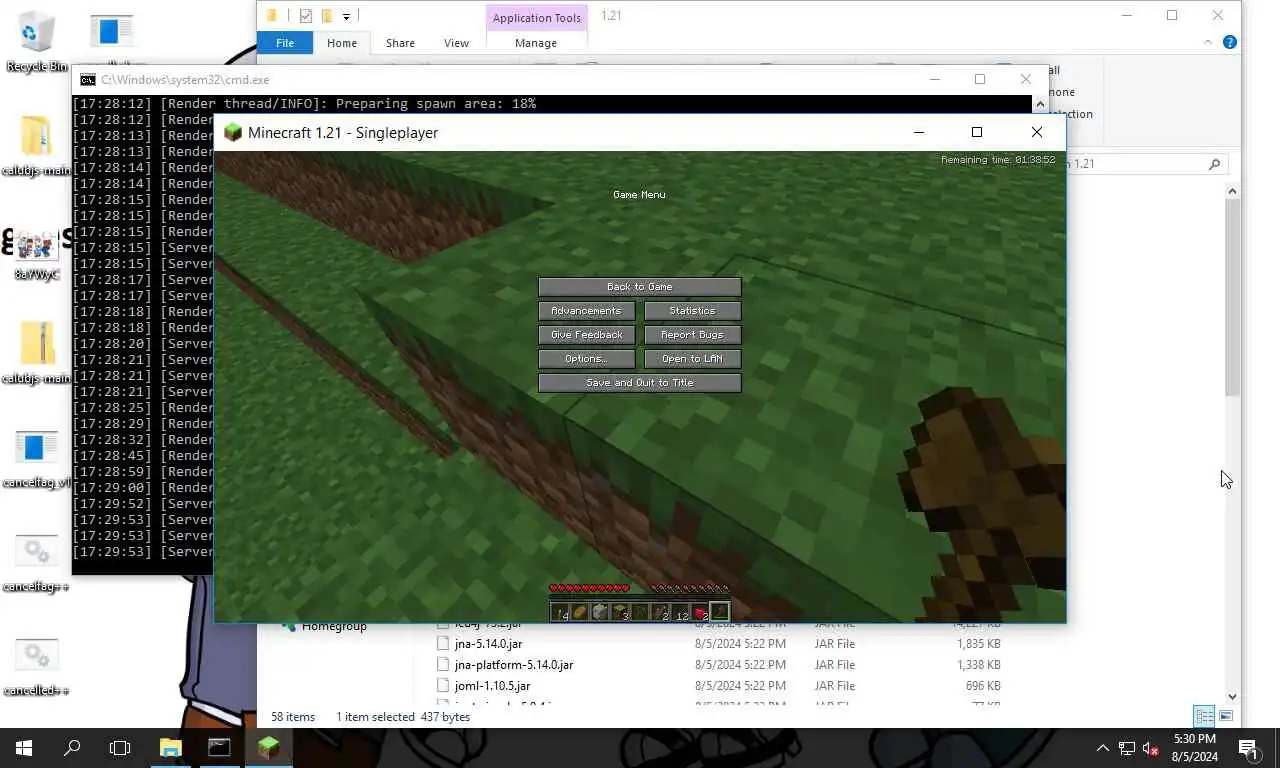Image resolution: width=1280 pixels, height=768 pixels.
Task: Select jna-5.14.0.jar file
Action: click(488, 644)
